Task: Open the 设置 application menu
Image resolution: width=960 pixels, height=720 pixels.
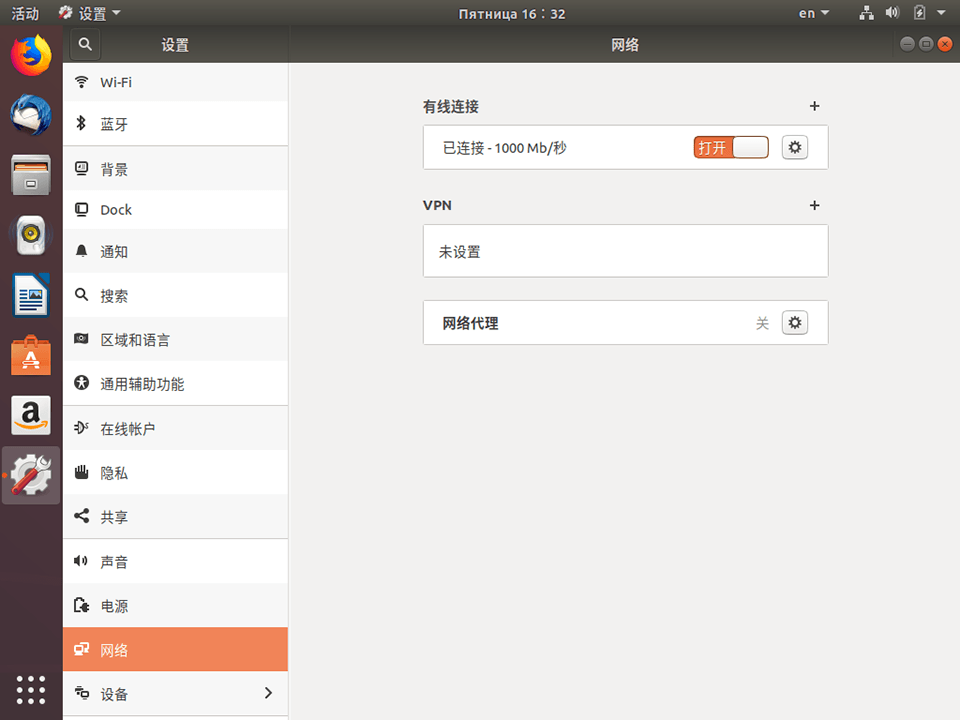Action: pos(90,13)
